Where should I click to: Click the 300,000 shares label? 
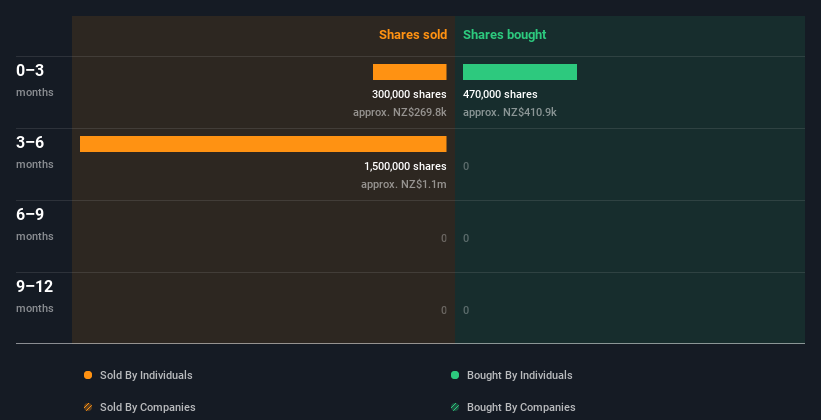pyautogui.click(x=409, y=94)
